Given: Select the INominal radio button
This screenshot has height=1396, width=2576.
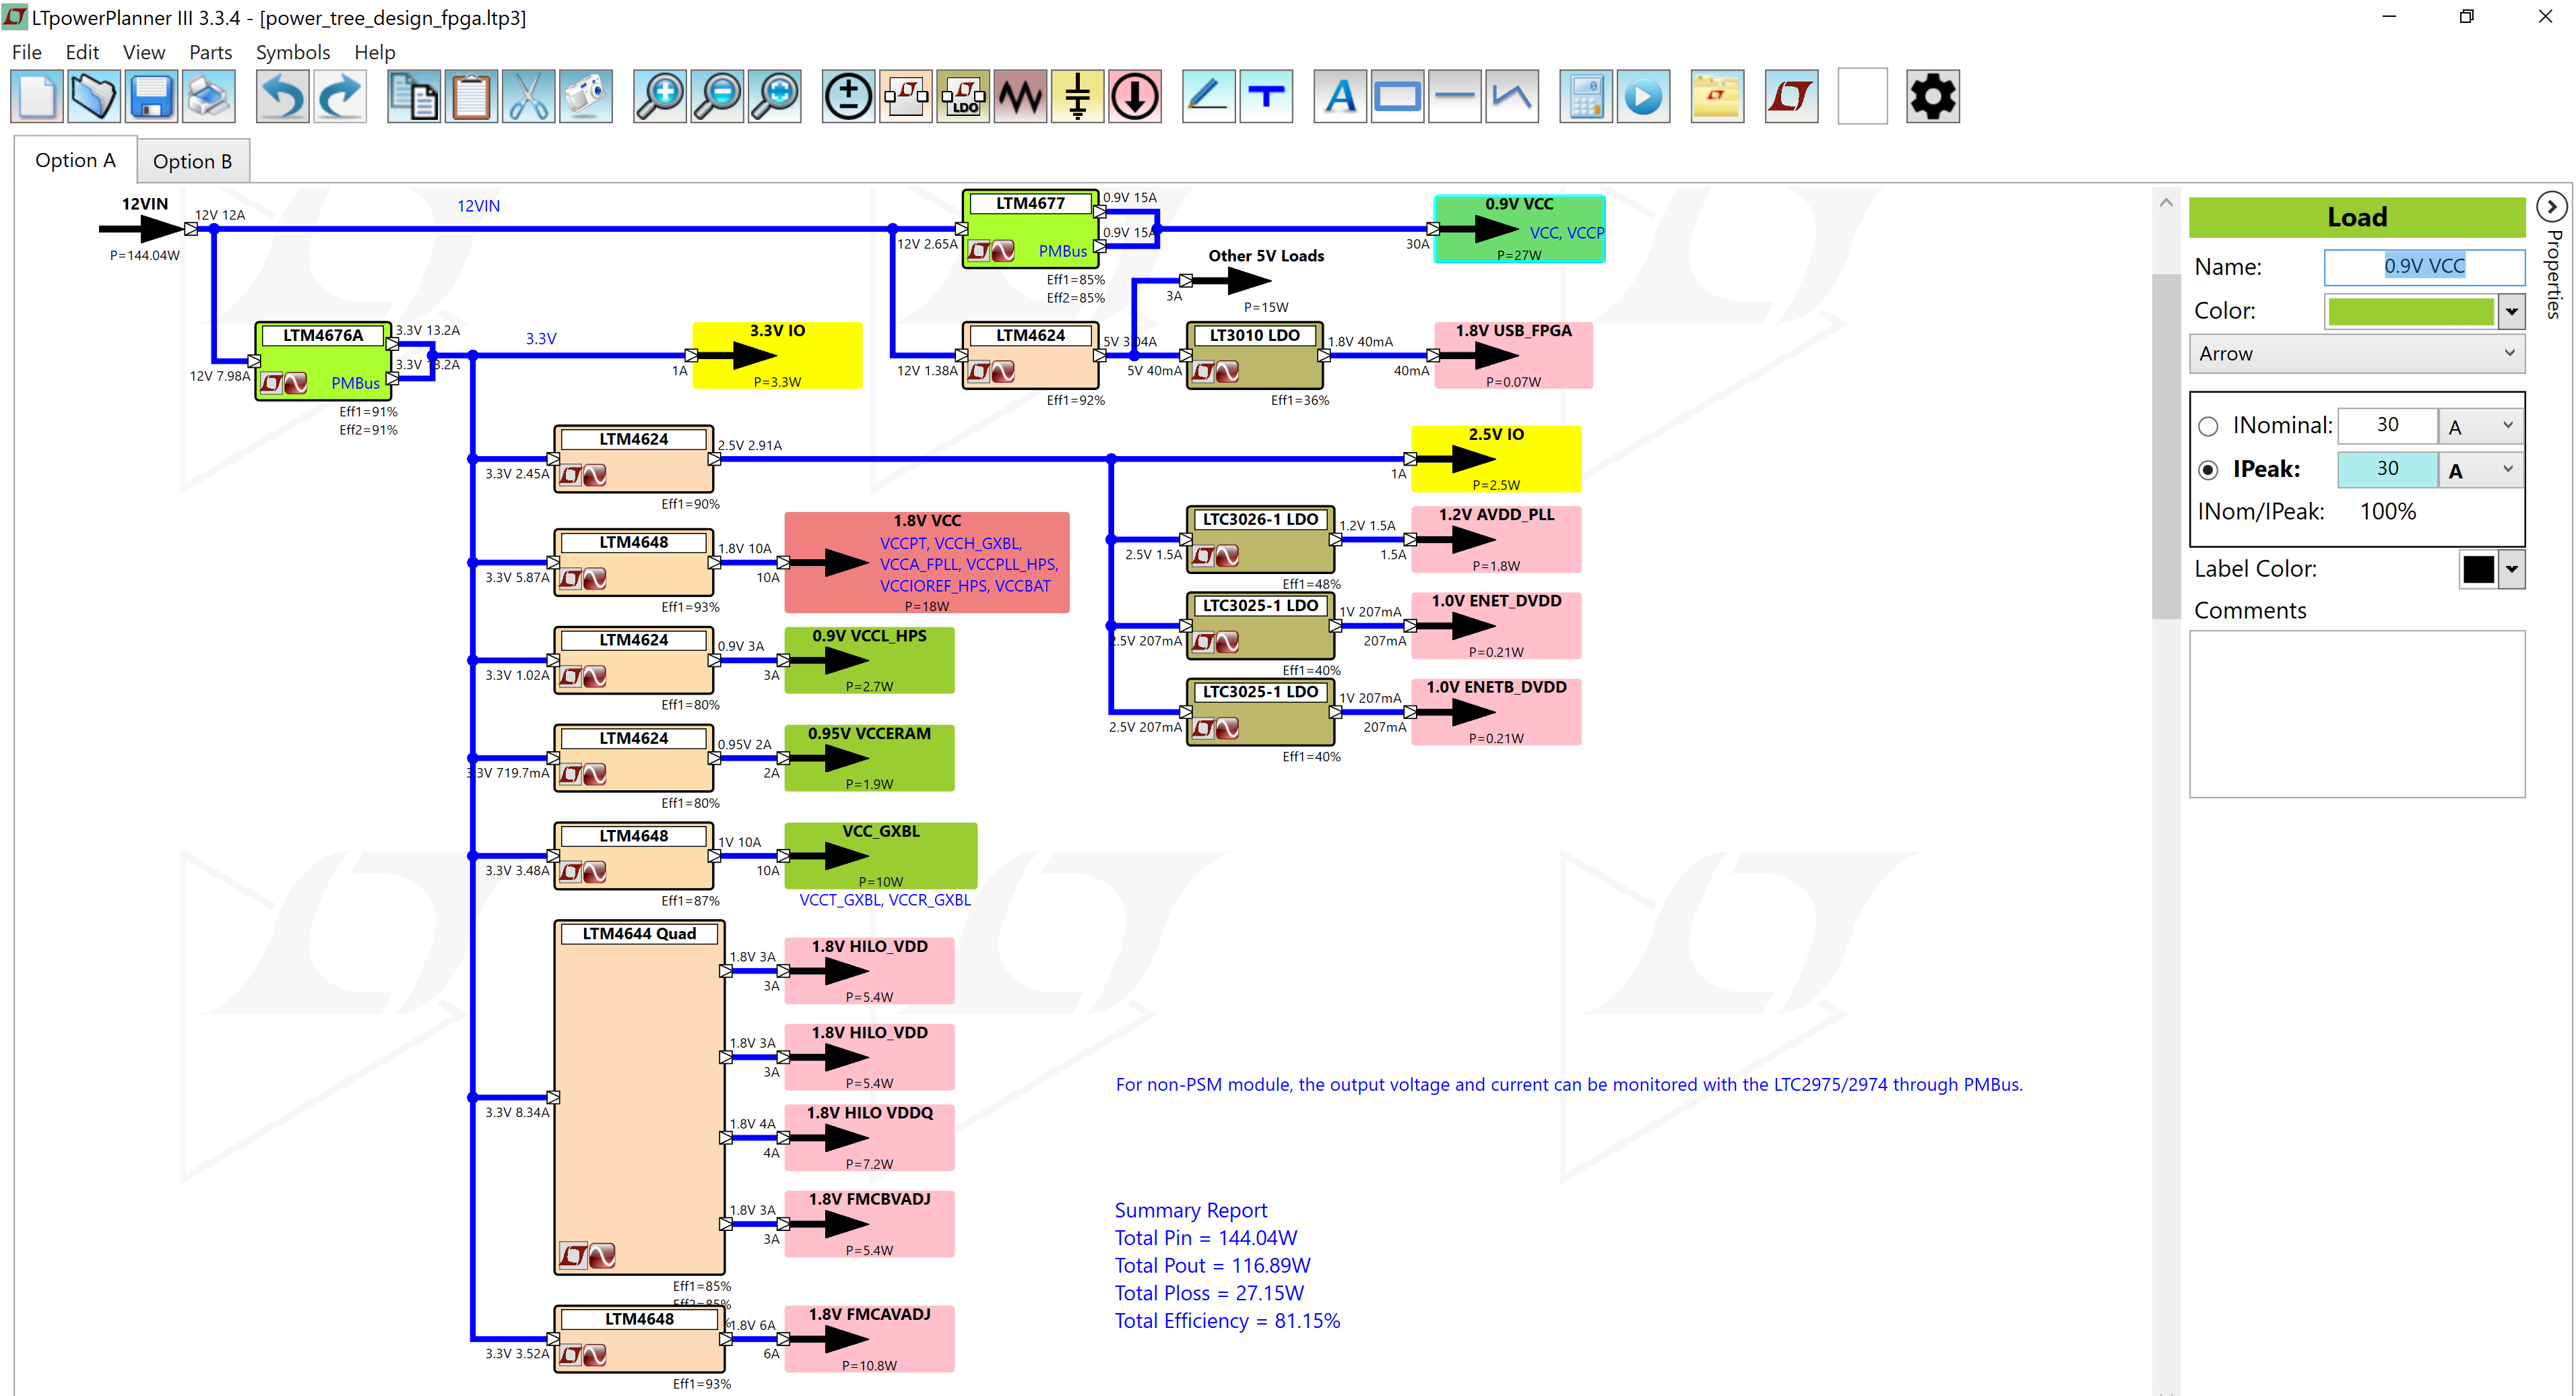Looking at the screenshot, I should point(2210,425).
